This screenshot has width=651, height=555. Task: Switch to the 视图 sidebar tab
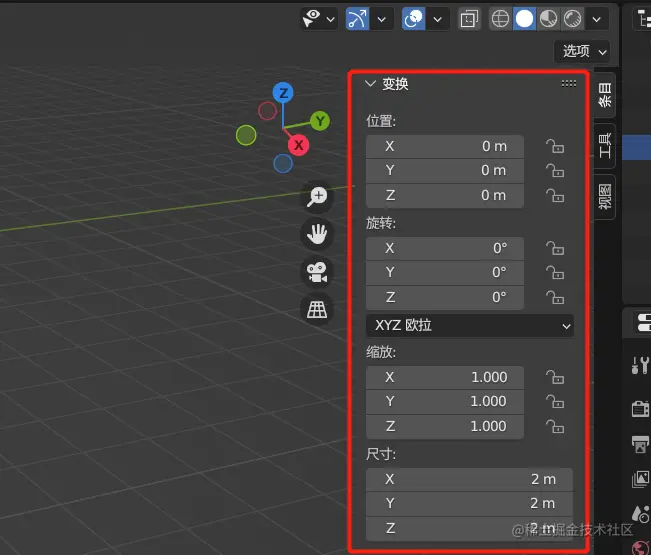pos(604,197)
